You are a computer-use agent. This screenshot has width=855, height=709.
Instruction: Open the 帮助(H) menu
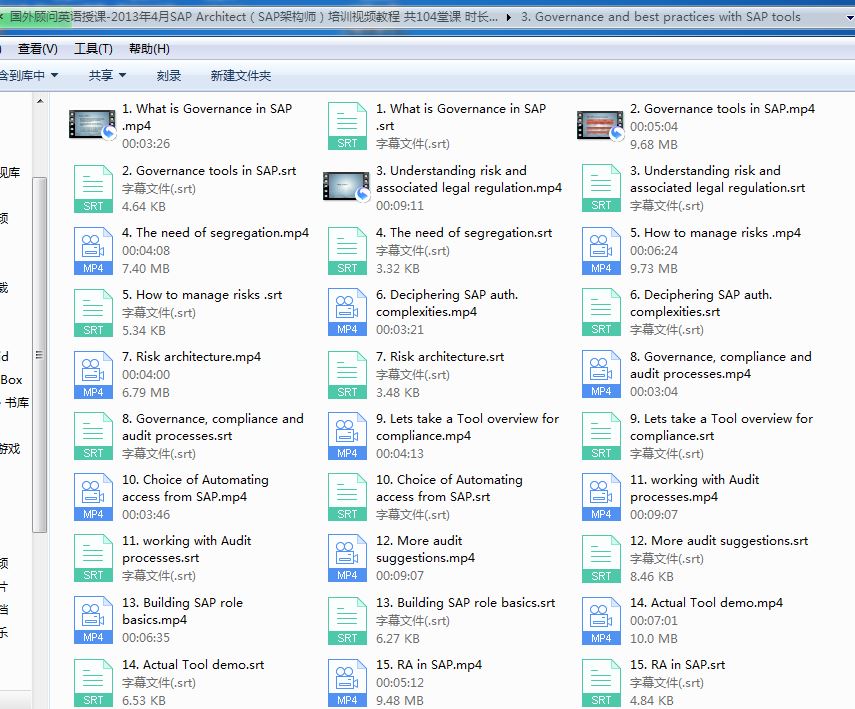coord(149,49)
